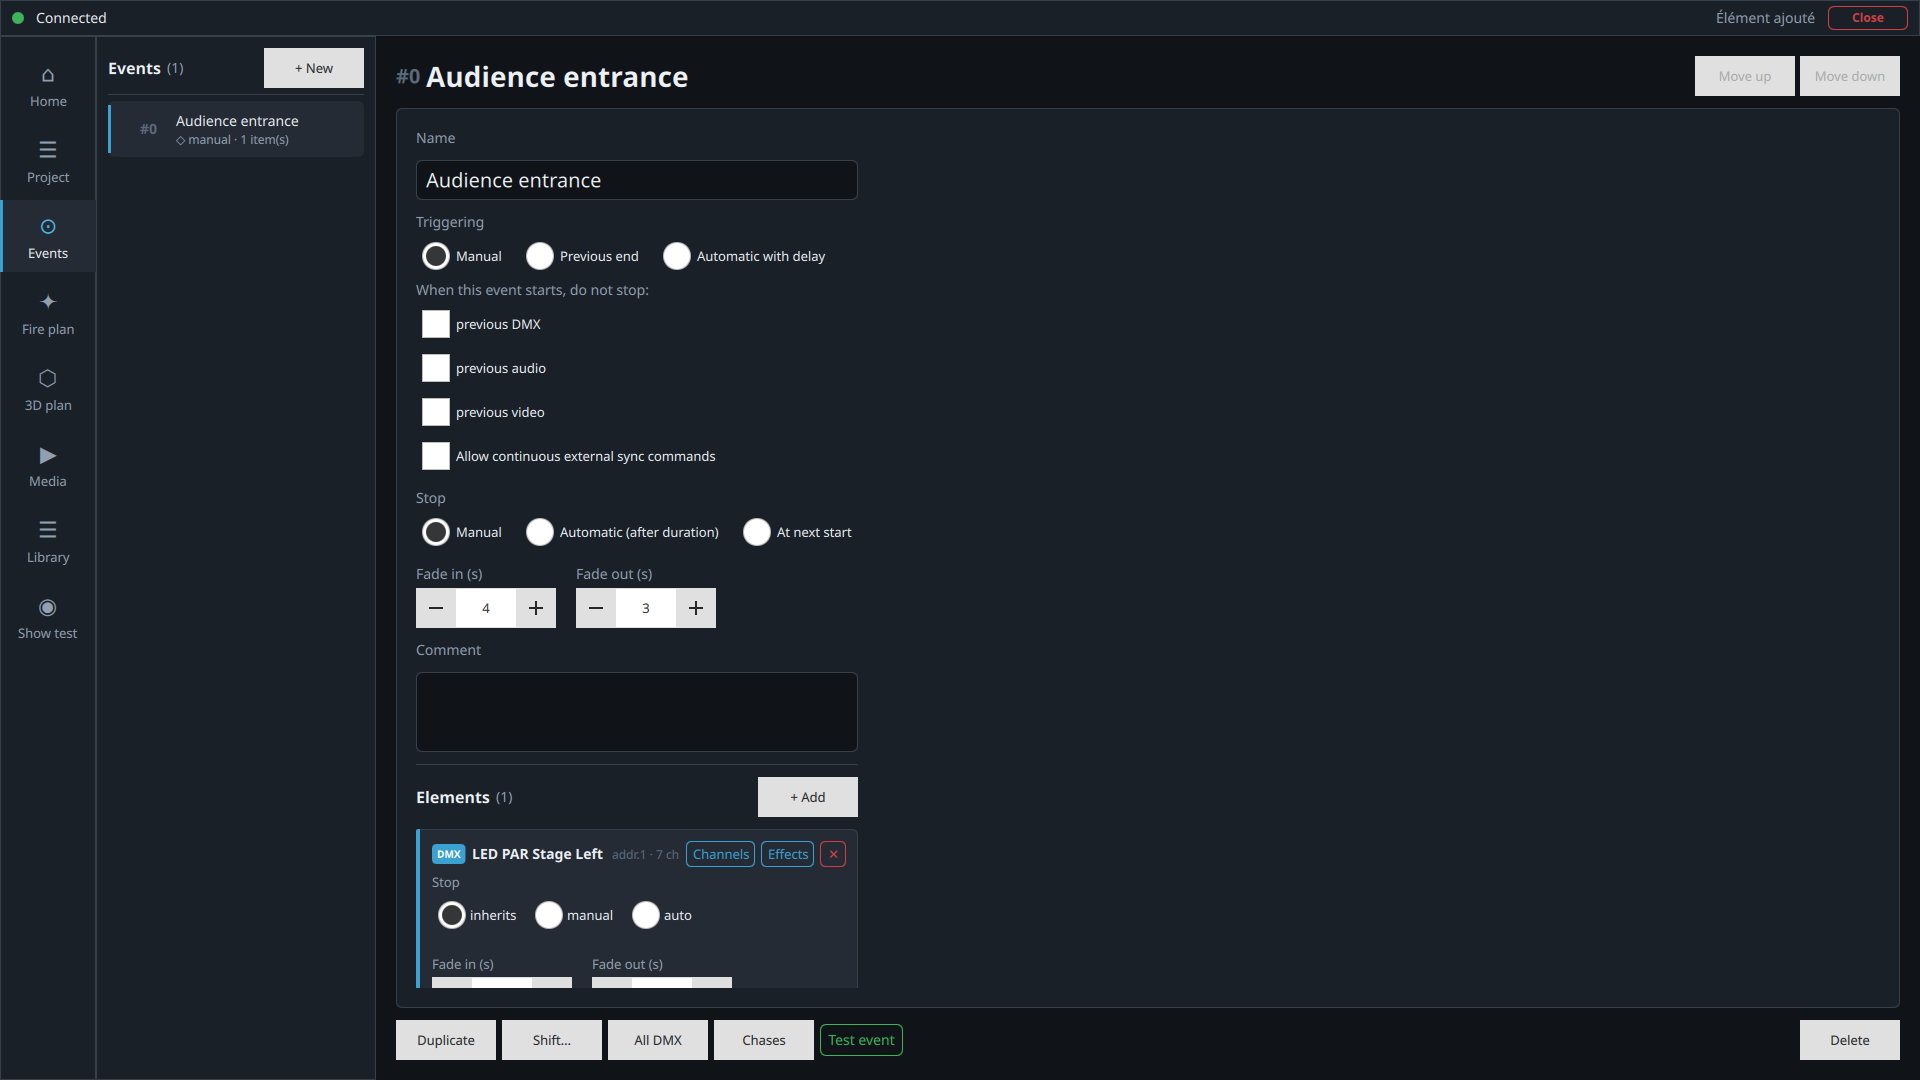The height and width of the screenshot is (1080, 1920).
Task: Increase Fade out seconds value
Action: 696,608
